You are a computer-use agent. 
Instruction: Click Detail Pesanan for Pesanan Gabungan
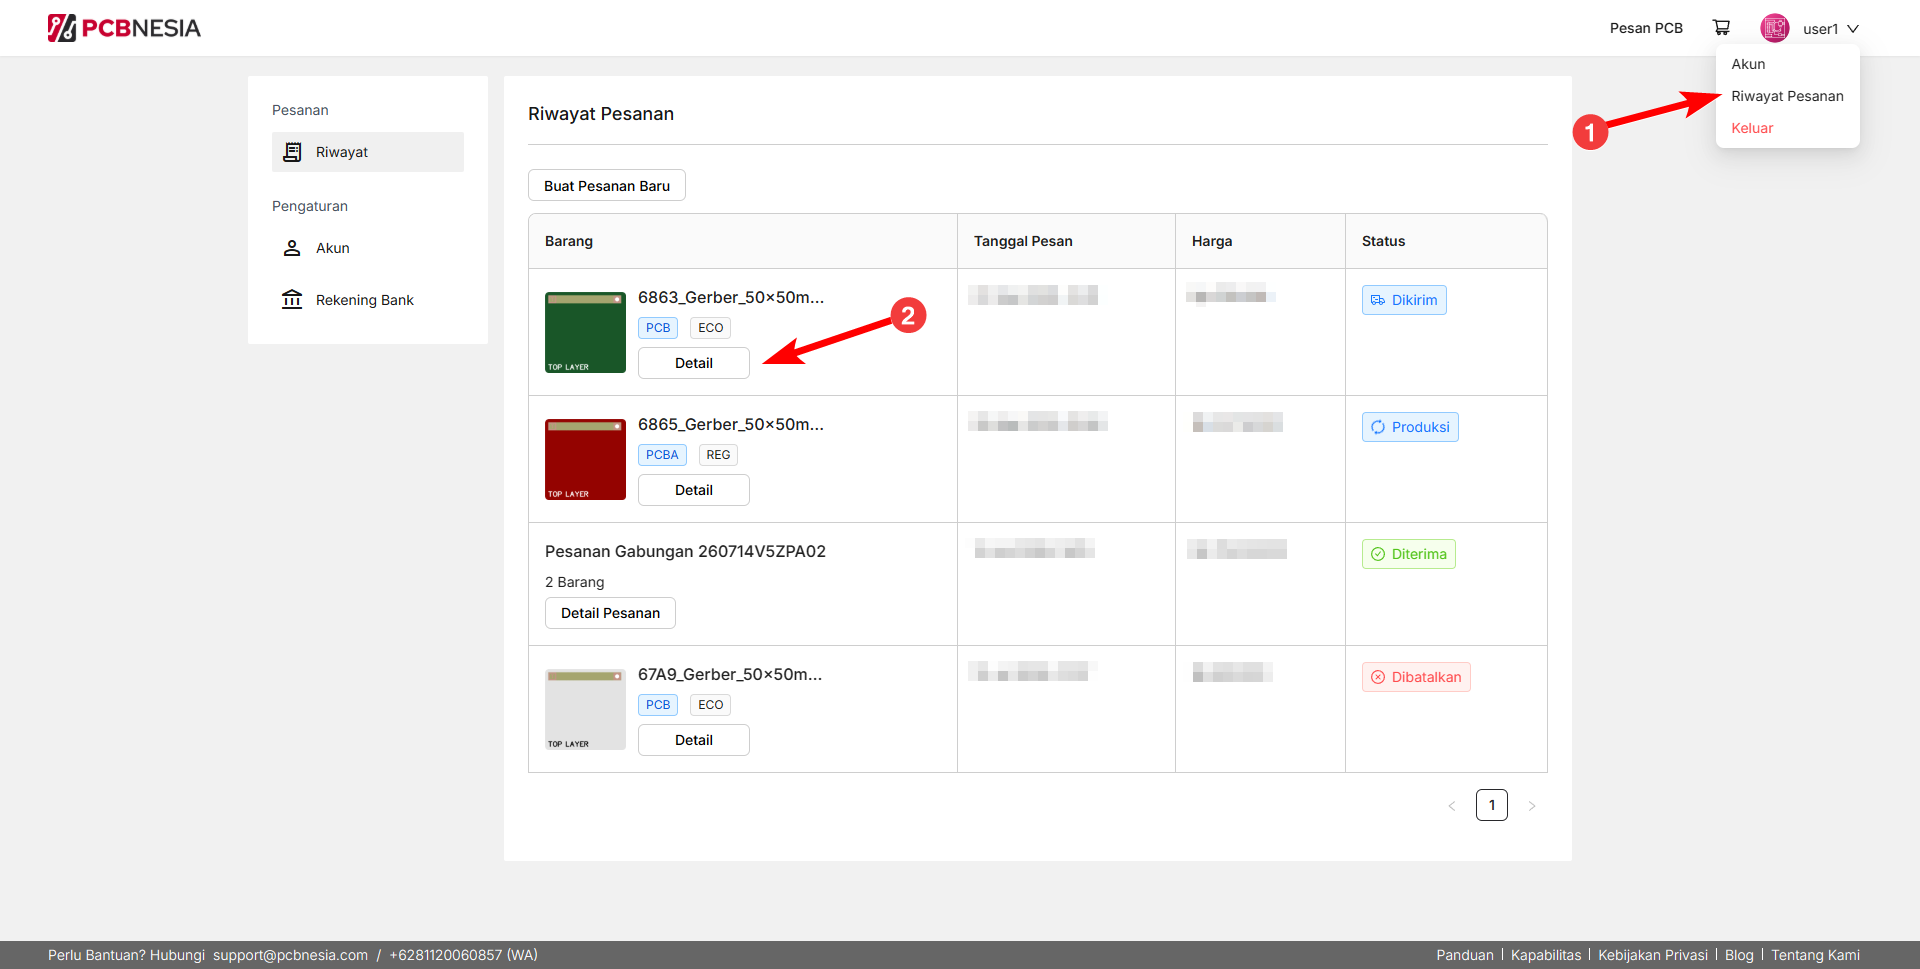click(610, 613)
